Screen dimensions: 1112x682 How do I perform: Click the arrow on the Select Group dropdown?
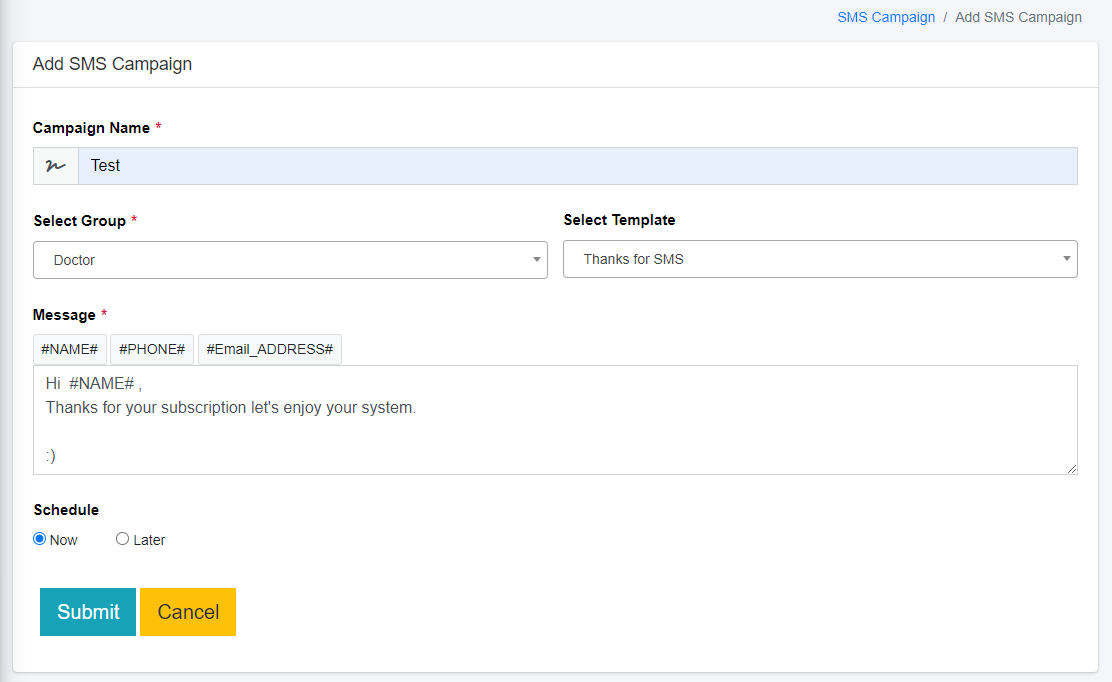pyautogui.click(x=537, y=260)
